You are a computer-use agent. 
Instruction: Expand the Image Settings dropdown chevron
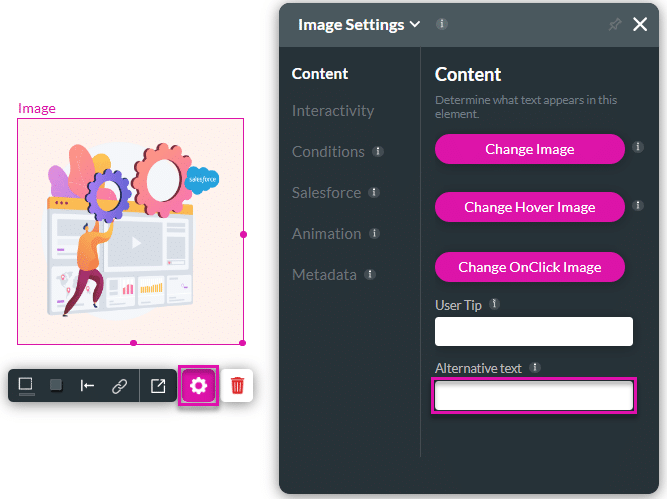click(x=415, y=24)
